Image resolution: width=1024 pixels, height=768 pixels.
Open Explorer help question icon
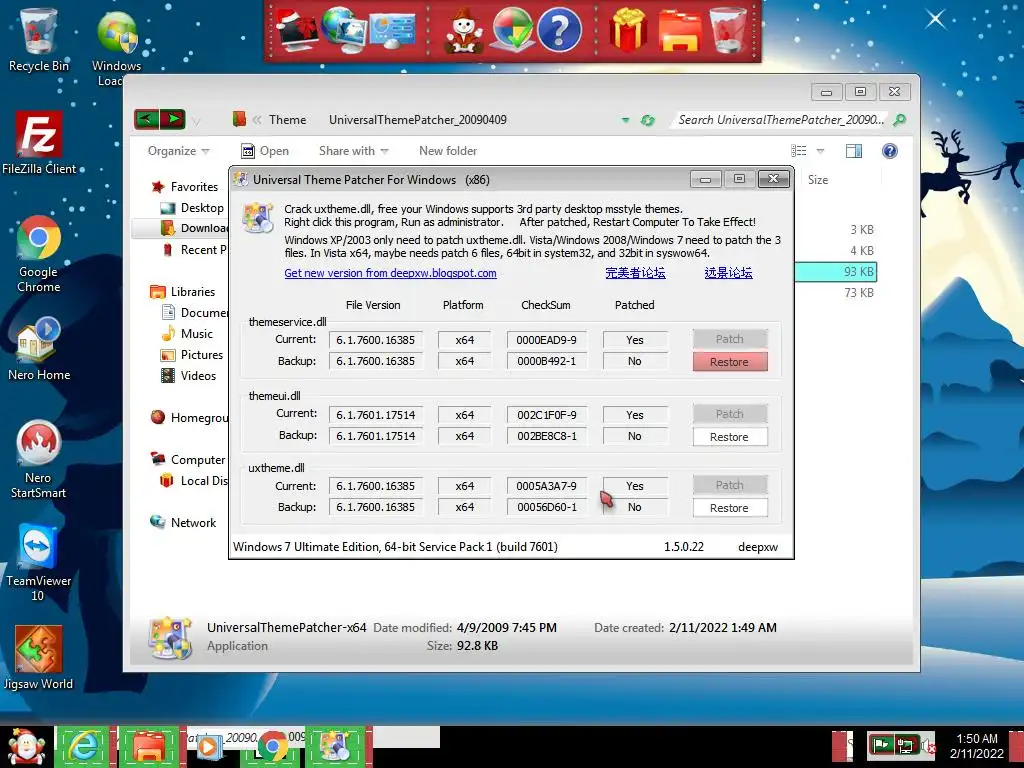(x=889, y=151)
